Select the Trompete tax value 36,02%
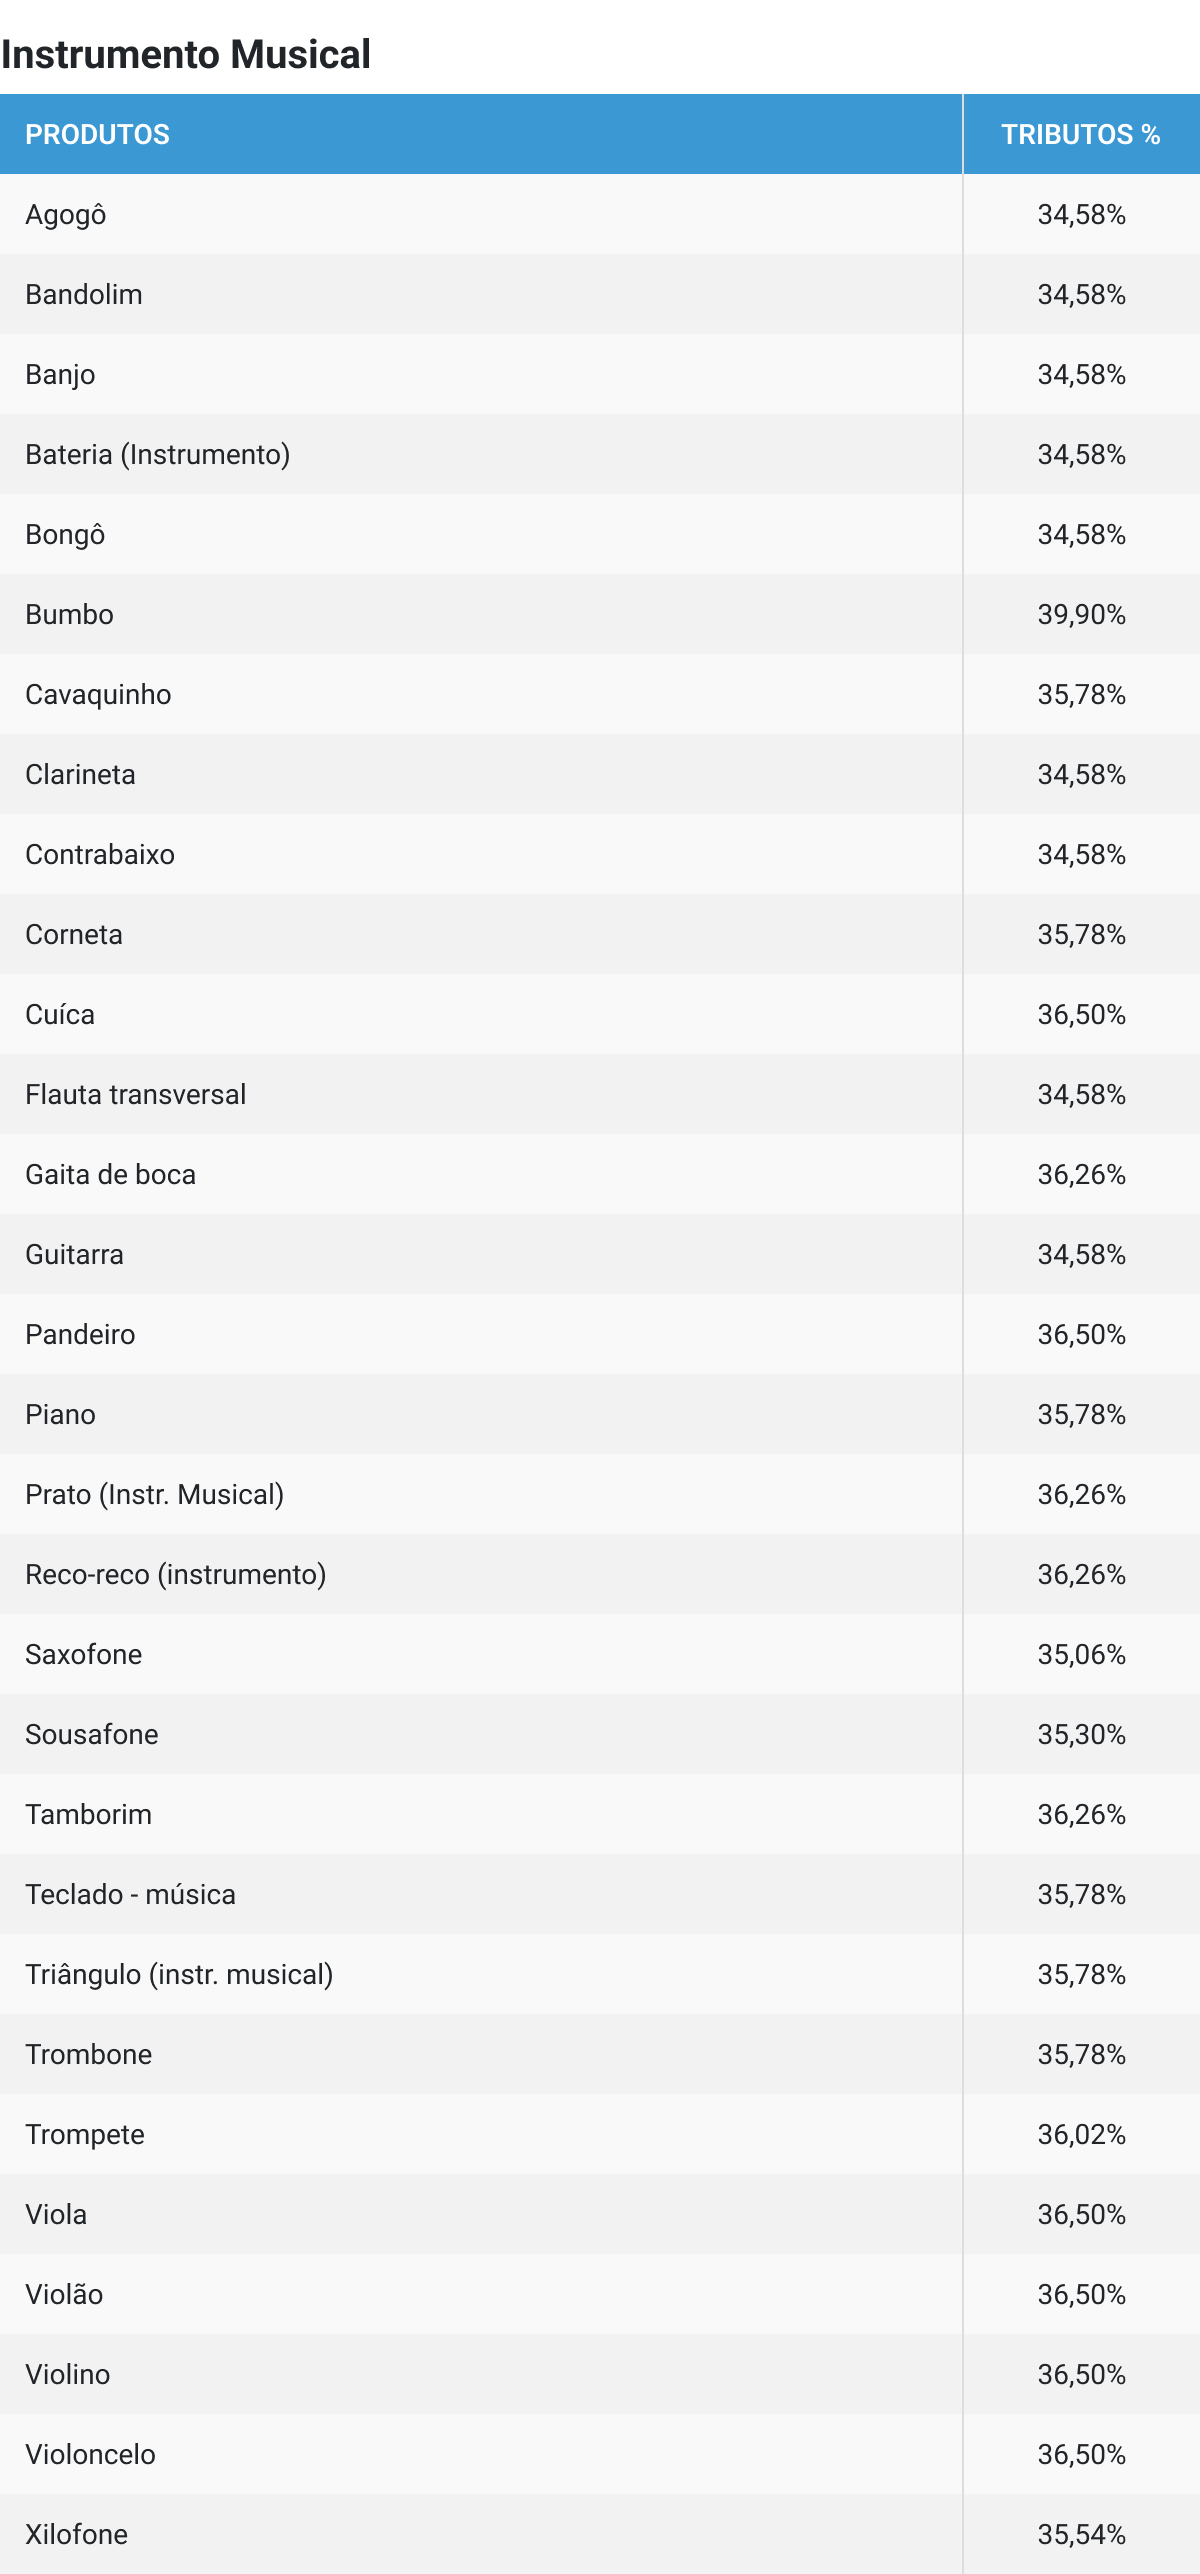The image size is (1200, 2574). pos(1081,2134)
